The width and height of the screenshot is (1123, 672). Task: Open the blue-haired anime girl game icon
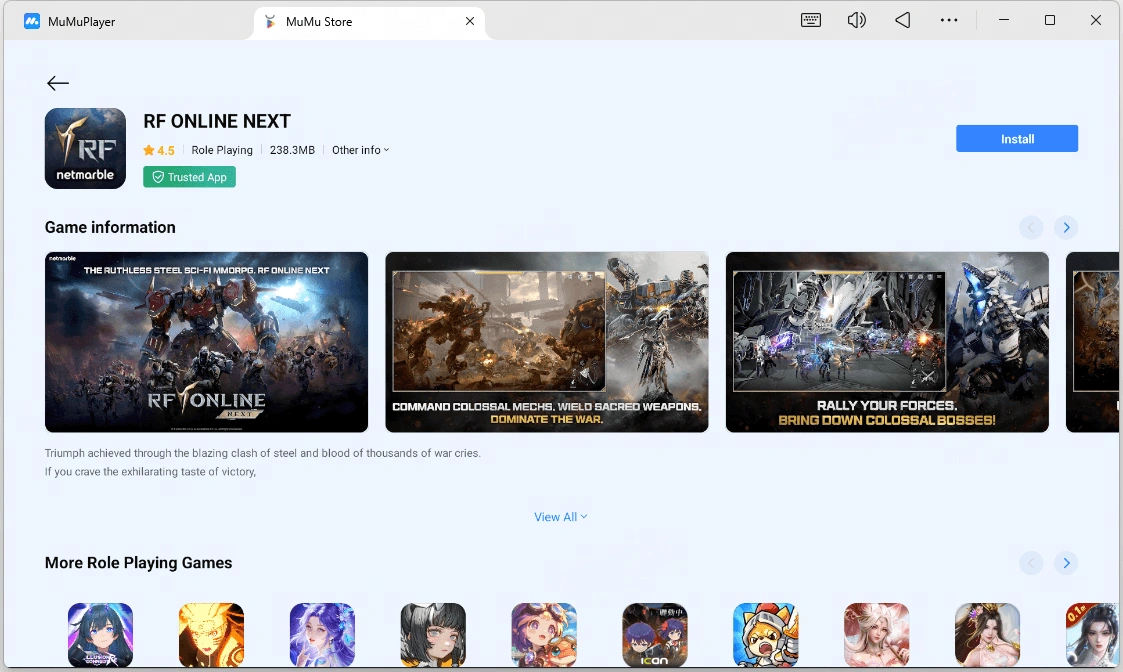100,635
